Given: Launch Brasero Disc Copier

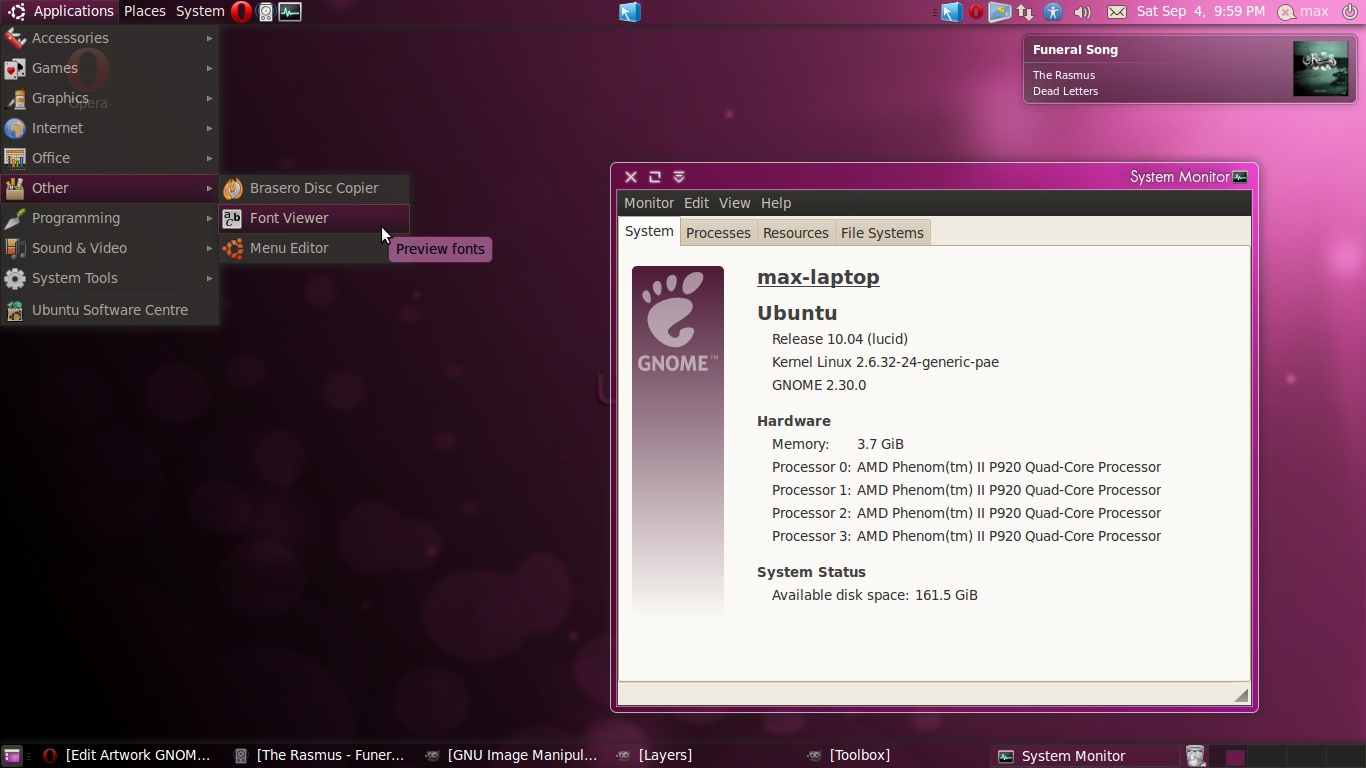Looking at the screenshot, I should (x=314, y=188).
